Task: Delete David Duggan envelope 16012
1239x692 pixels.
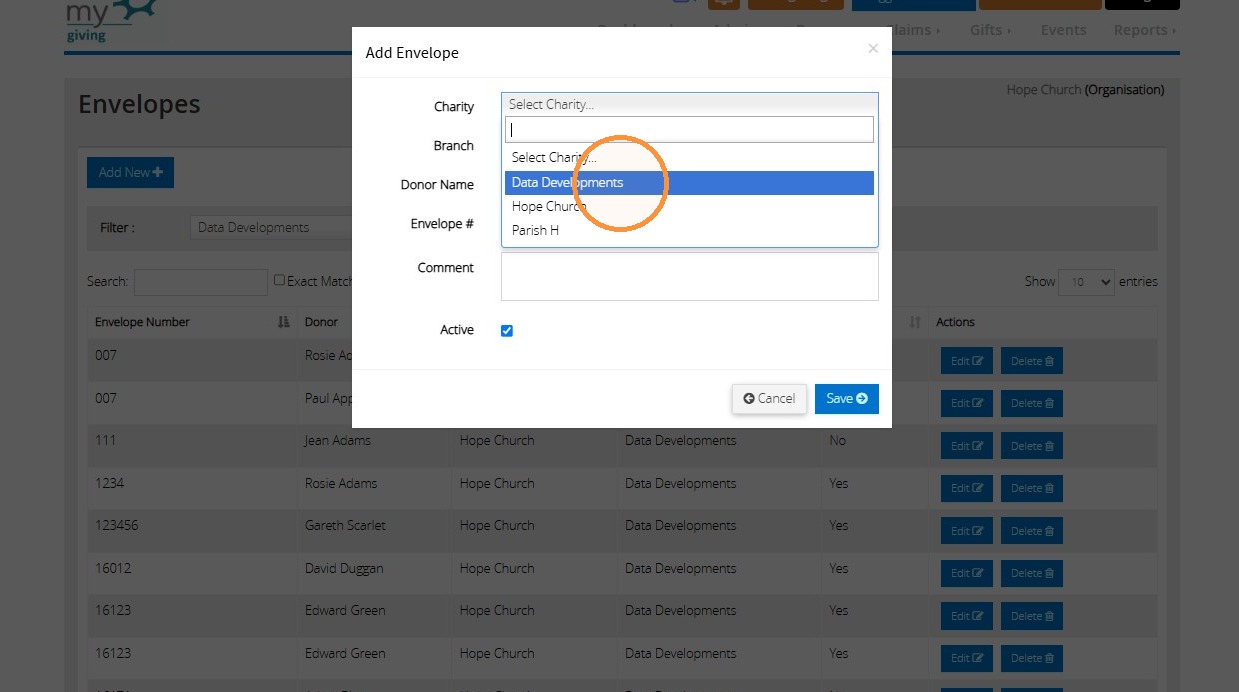Action: [1032, 573]
